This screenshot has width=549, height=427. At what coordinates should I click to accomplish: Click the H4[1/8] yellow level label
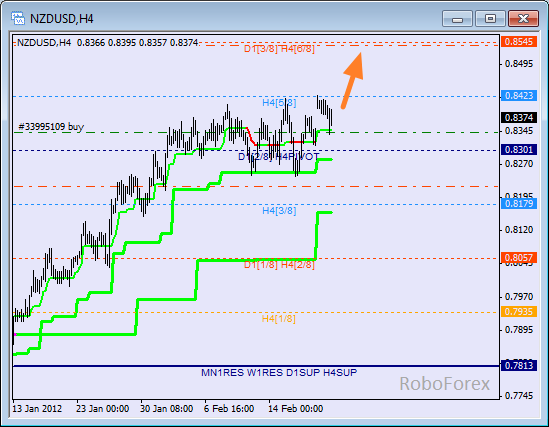pos(279,319)
